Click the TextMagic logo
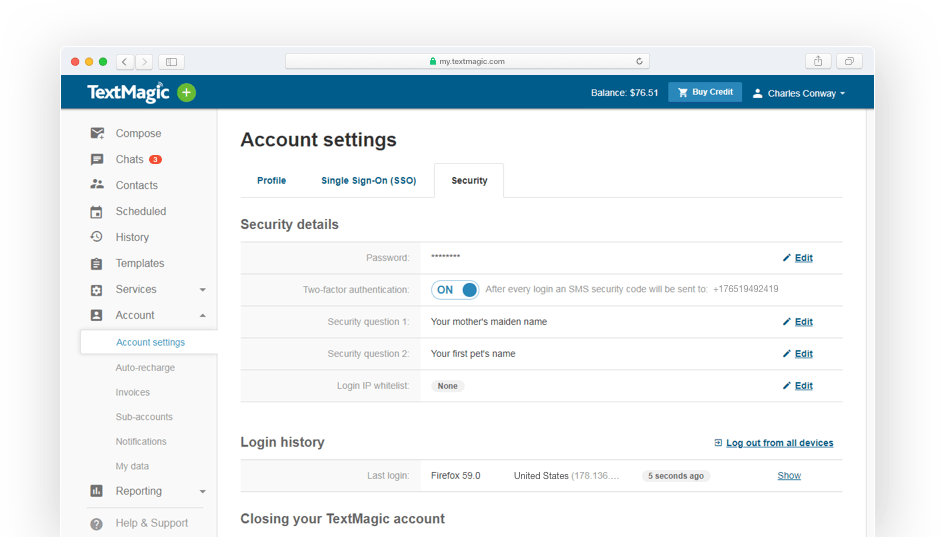Screen dimensions: 940x537 128,92
